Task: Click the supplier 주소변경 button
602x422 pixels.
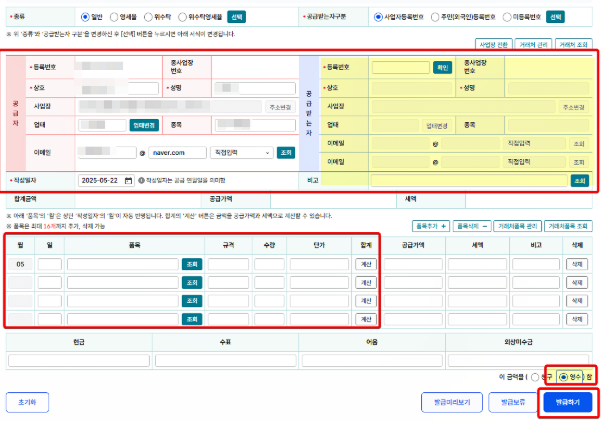Action: (280, 107)
